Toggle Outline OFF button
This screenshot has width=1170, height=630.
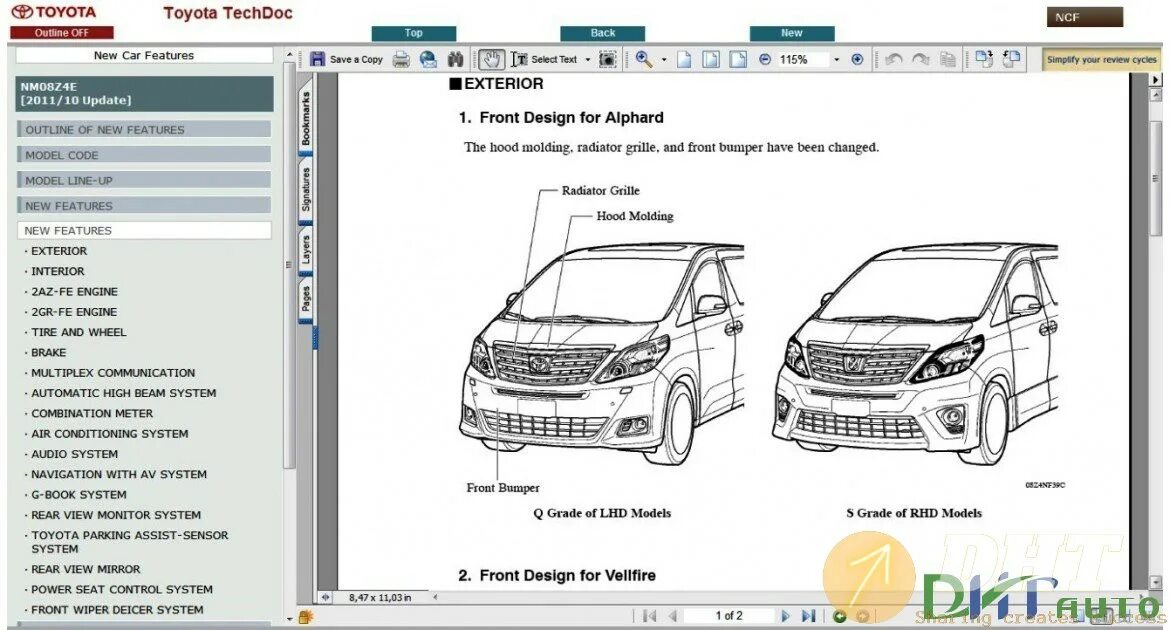click(62, 32)
